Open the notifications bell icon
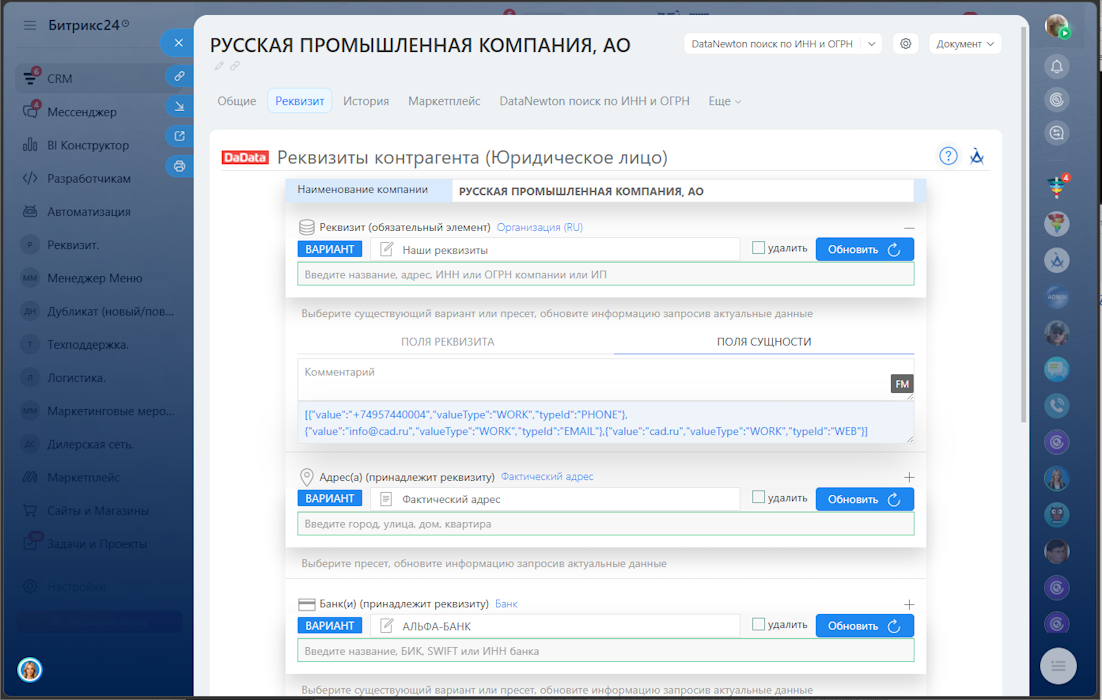Viewport: 1102px width, 700px height. 1057,67
